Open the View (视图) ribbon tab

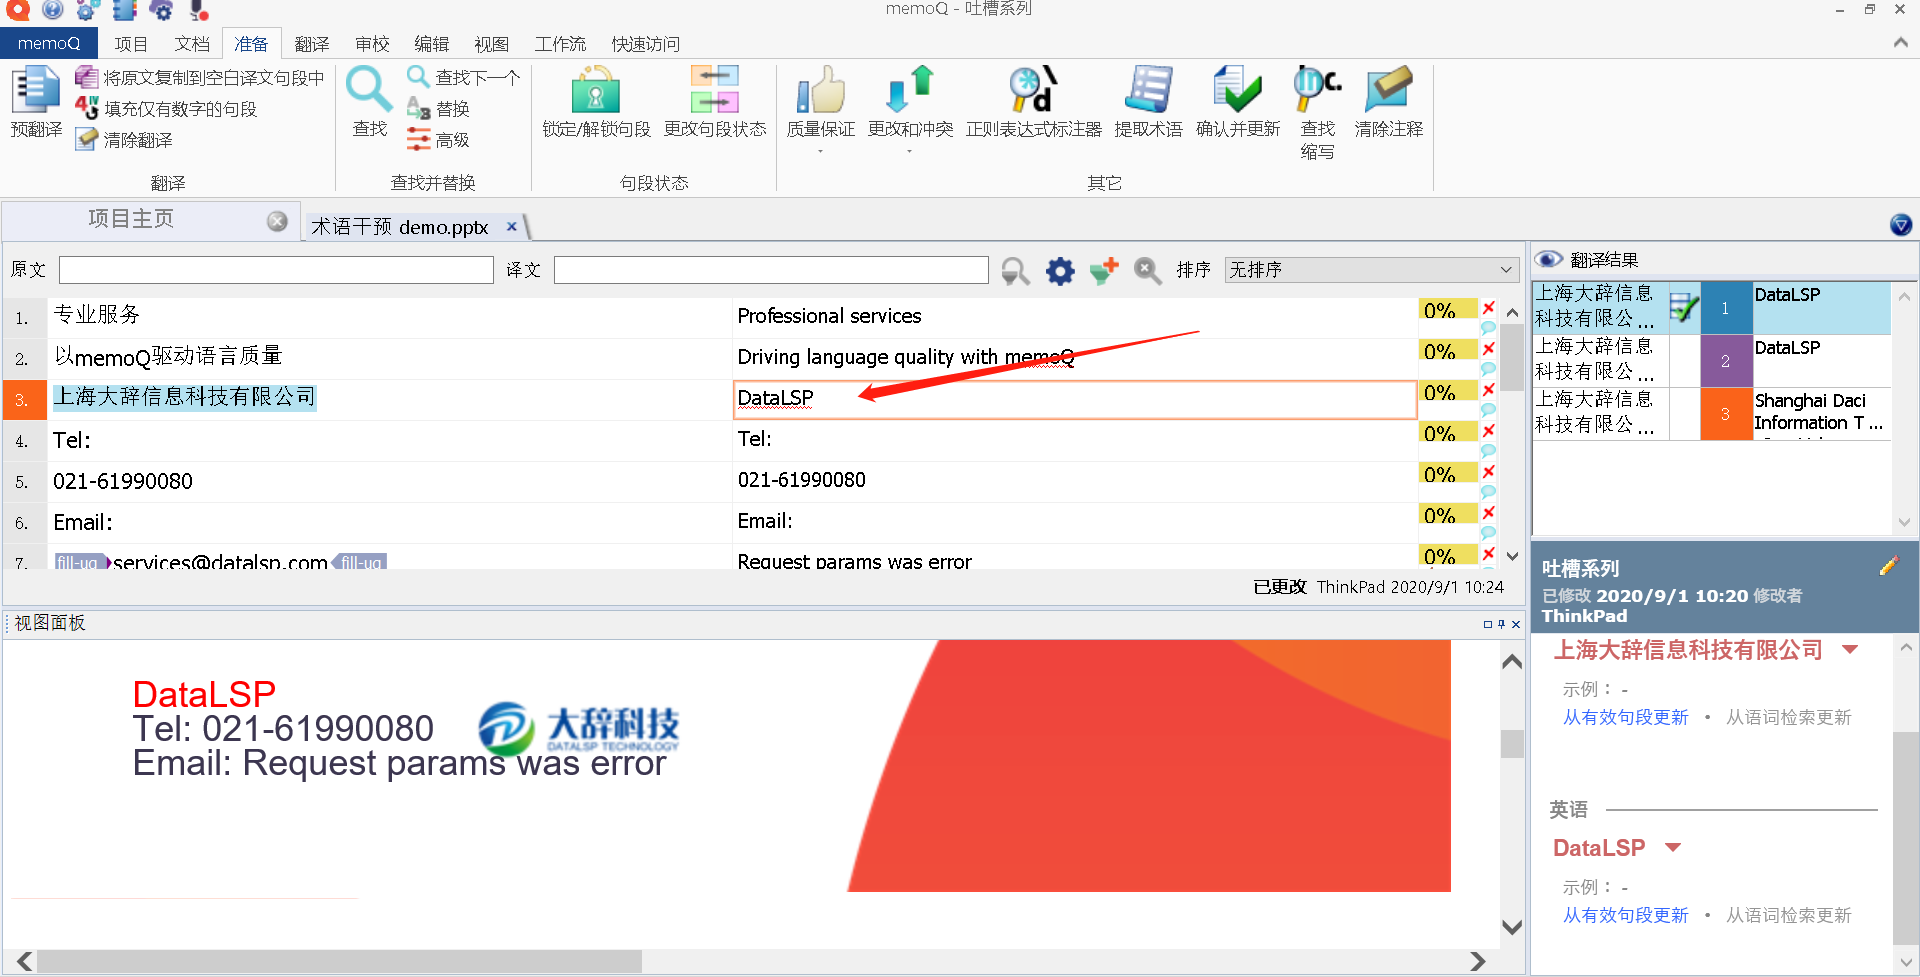coord(491,44)
